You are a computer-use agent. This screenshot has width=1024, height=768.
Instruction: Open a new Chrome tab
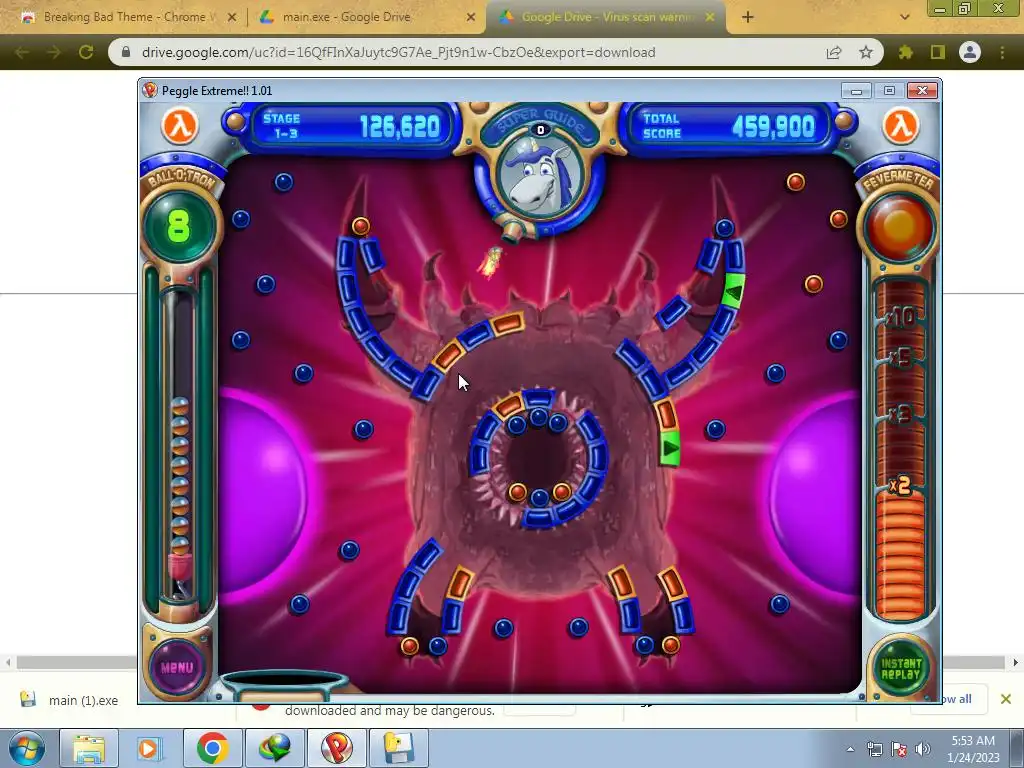click(x=748, y=18)
